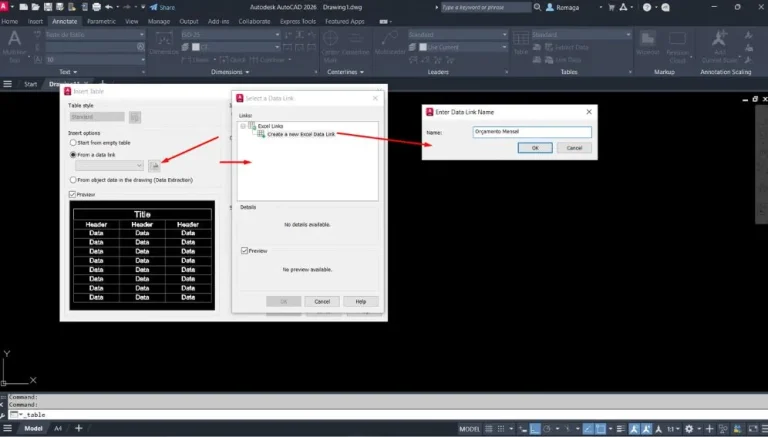Open the ISO-25 dimension style dropdown
This screenshot has height=437, width=768.
tap(230, 35)
